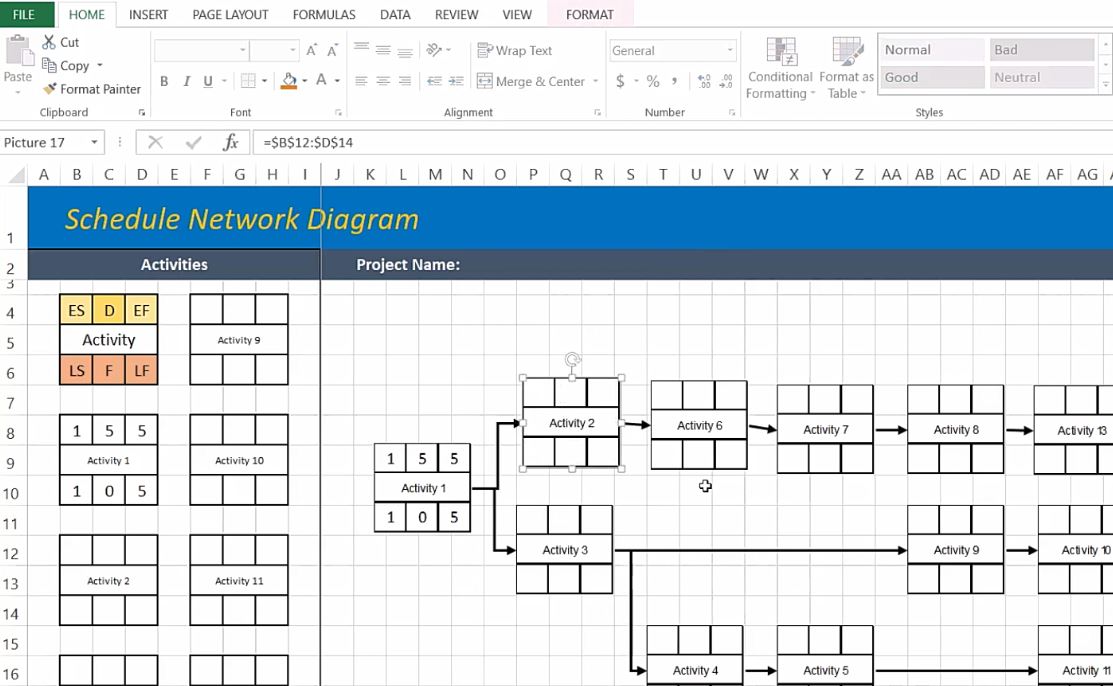
Task: Toggle Wrap Text
Action: (514, 50)
